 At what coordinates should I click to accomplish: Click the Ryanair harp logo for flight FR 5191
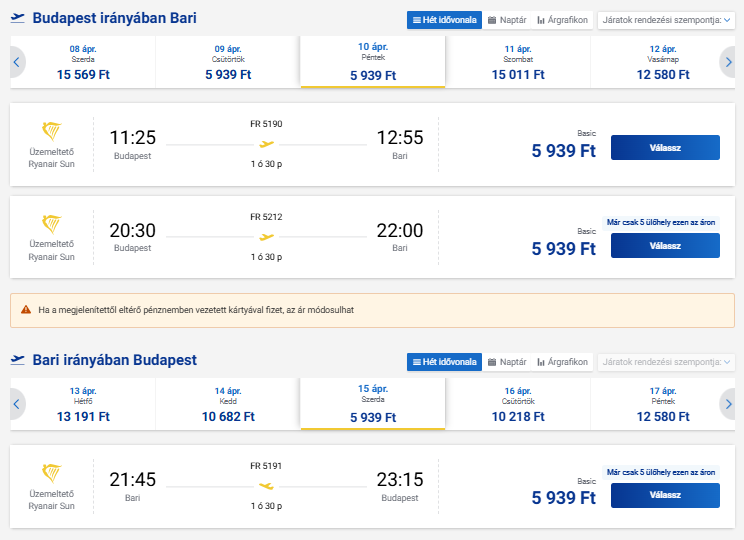click(x=51, y=473)
